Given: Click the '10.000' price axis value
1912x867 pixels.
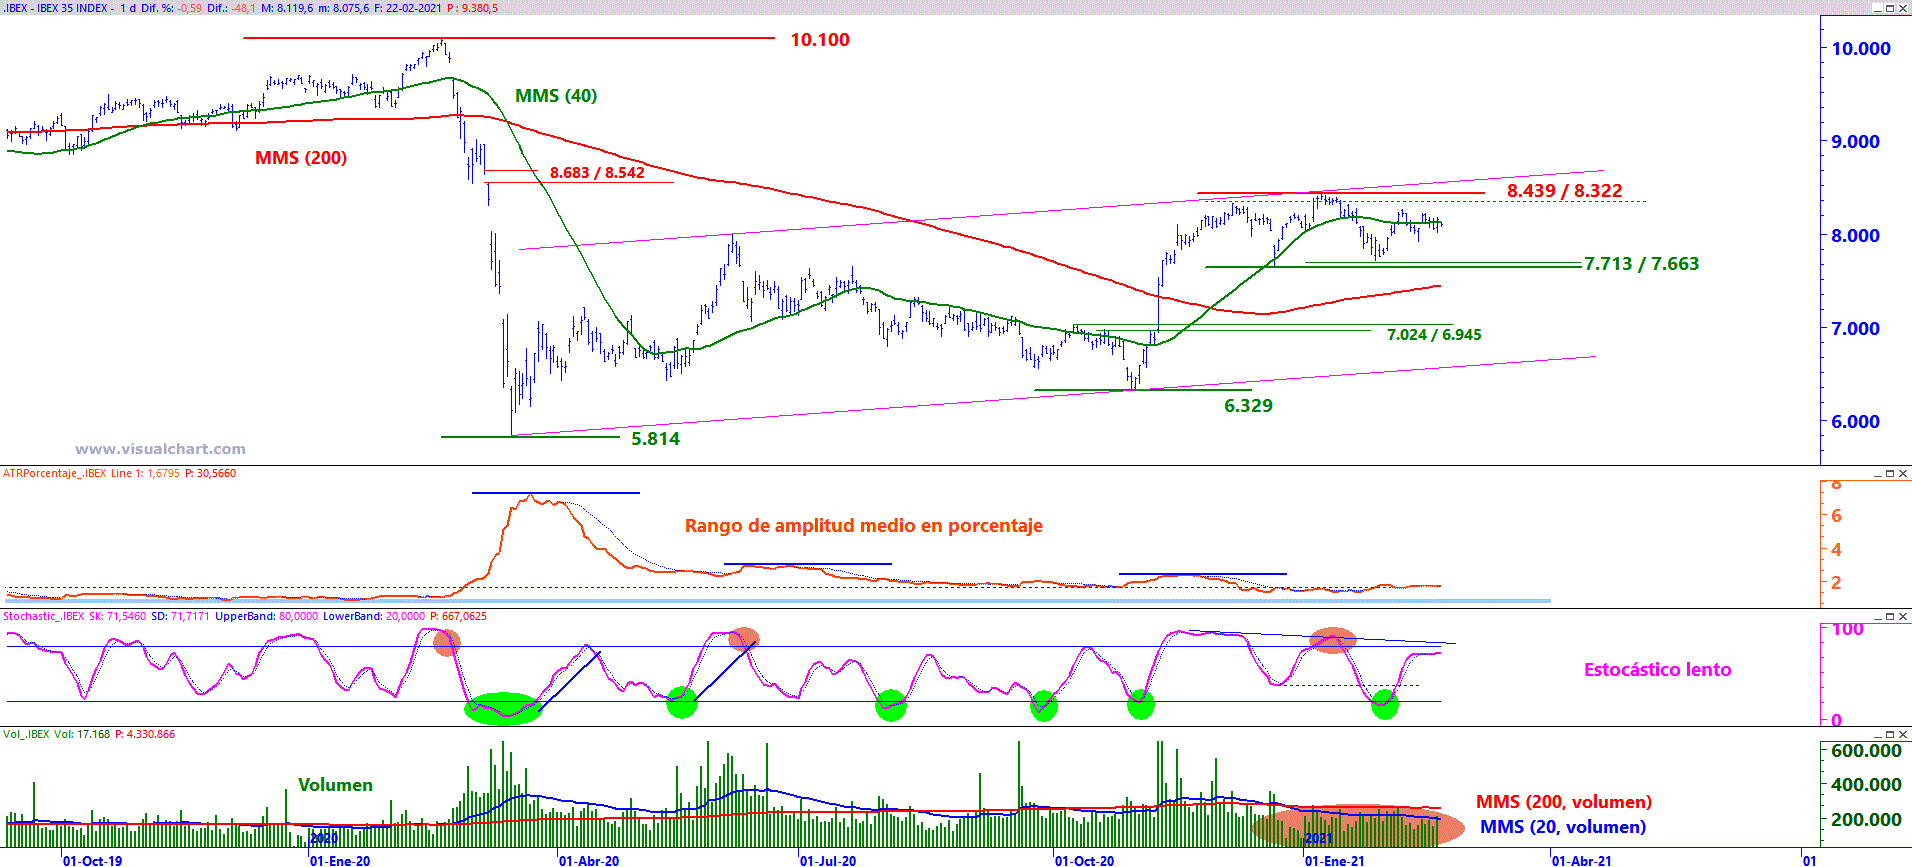Looking at the screenshot, I should click(x=1861, y=49).
